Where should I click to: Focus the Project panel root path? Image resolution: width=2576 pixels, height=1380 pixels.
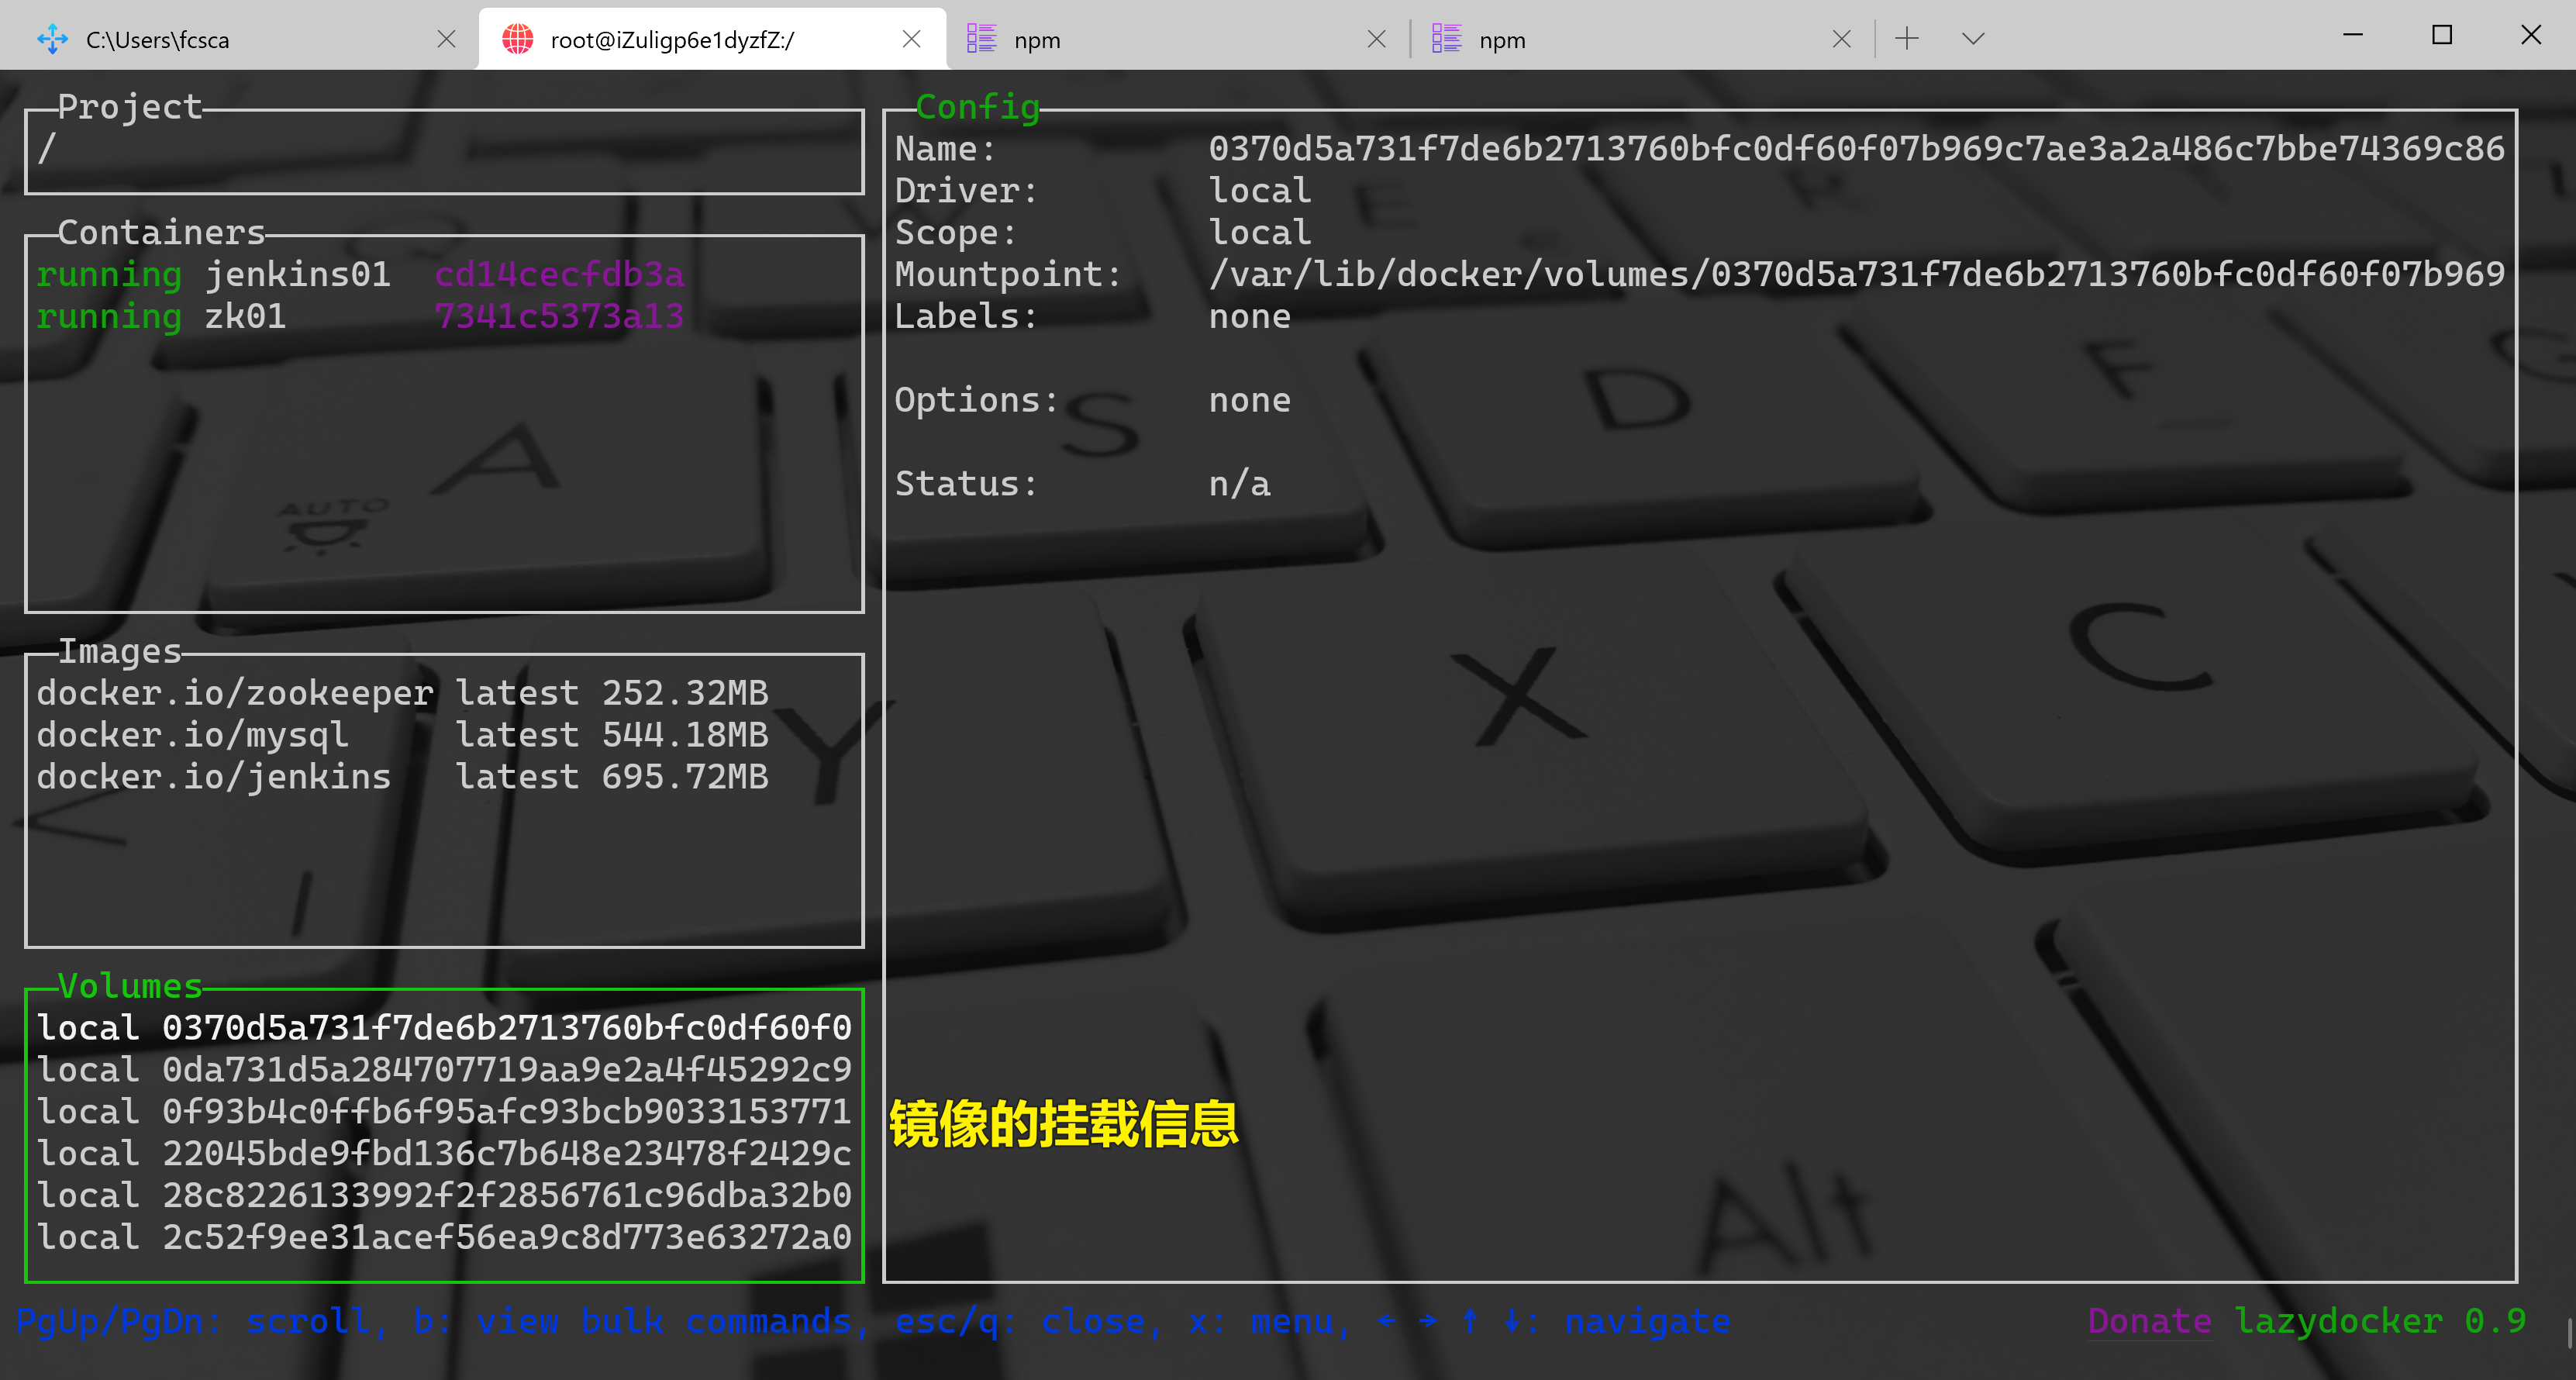(47, 149)
